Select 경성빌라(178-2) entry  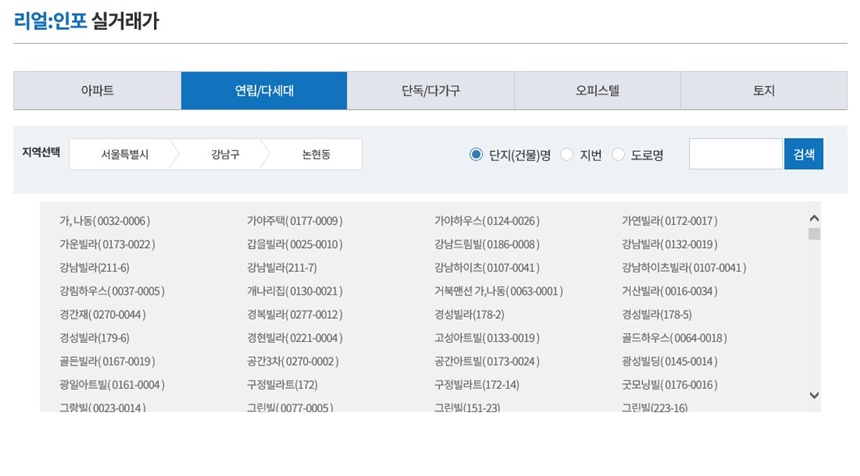(x=469, y=315)
